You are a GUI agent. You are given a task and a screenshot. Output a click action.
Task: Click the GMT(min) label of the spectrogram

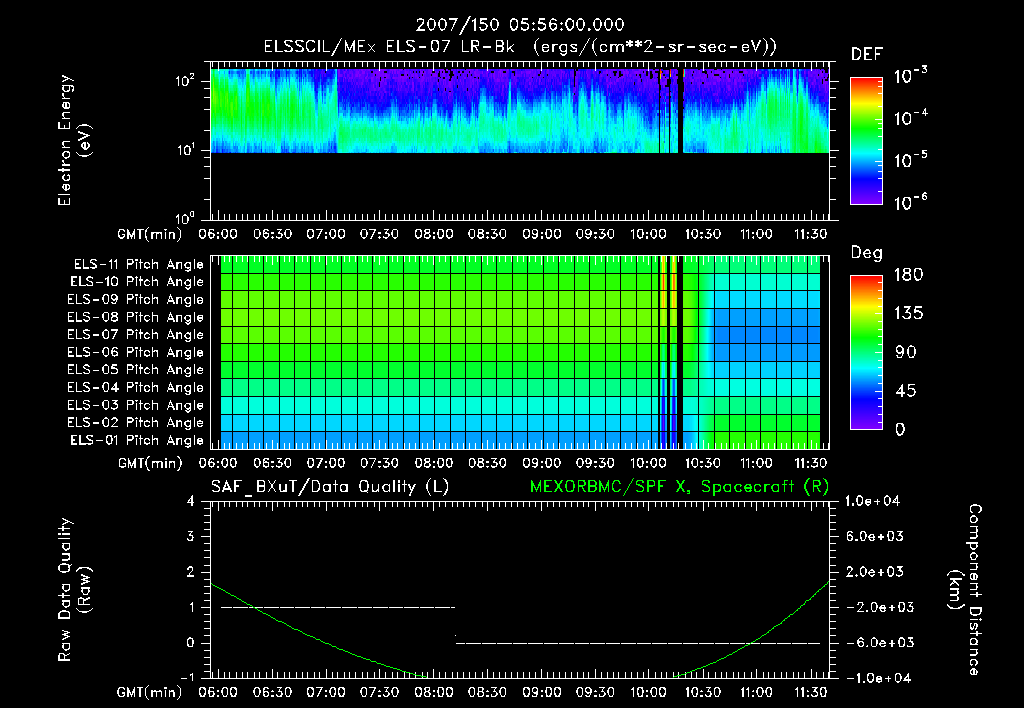[x=150, y=234]
